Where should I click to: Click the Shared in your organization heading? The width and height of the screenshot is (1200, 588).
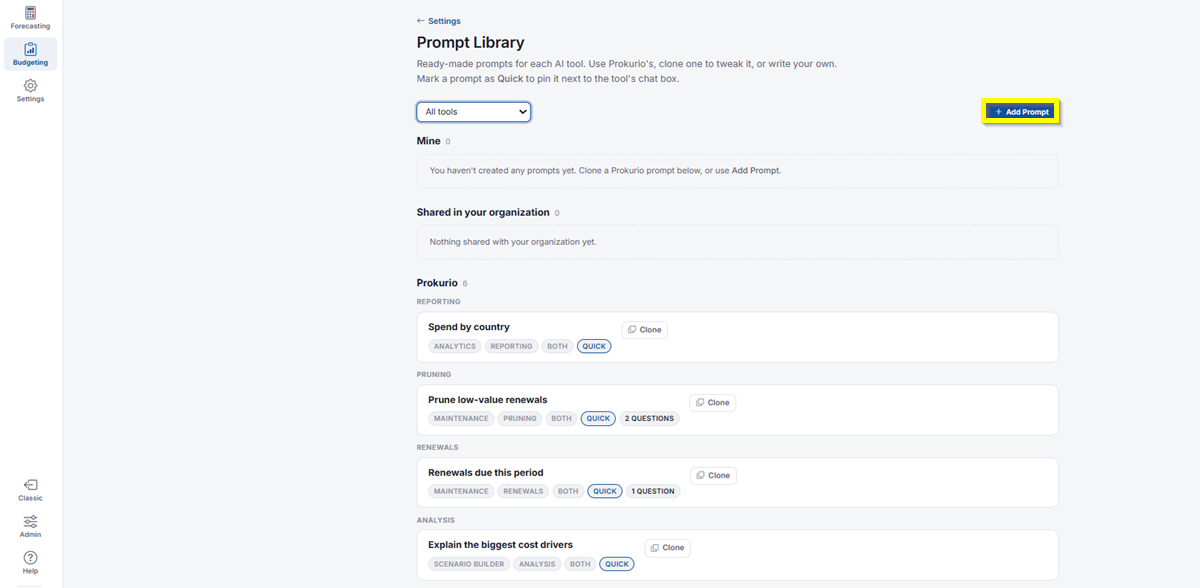point(483,212)
